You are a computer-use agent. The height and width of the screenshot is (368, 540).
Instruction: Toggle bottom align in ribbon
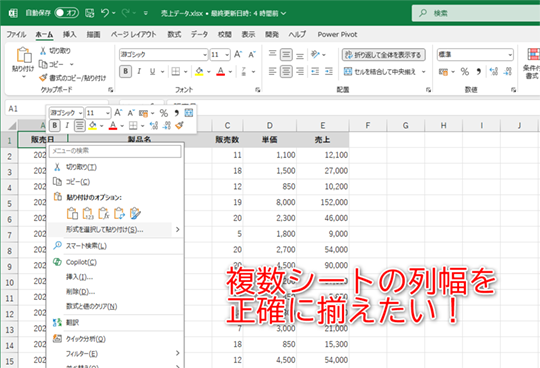tap(300, 55)
